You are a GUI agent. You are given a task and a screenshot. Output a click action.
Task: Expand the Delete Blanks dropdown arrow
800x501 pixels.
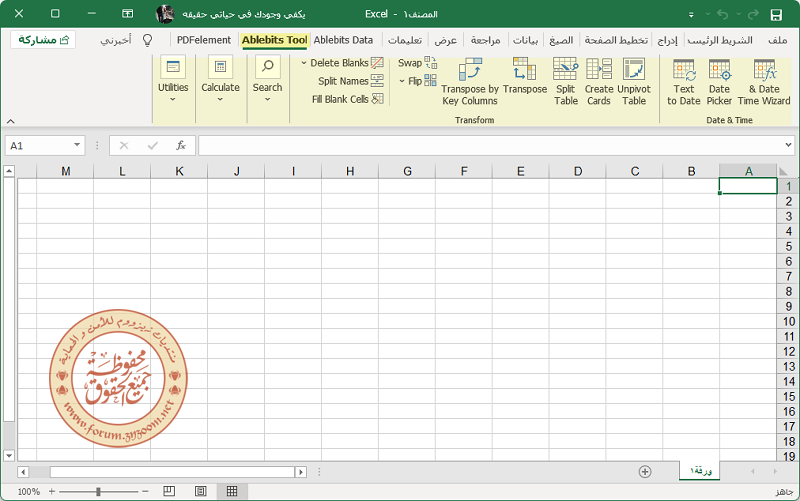tap(304, 63)
